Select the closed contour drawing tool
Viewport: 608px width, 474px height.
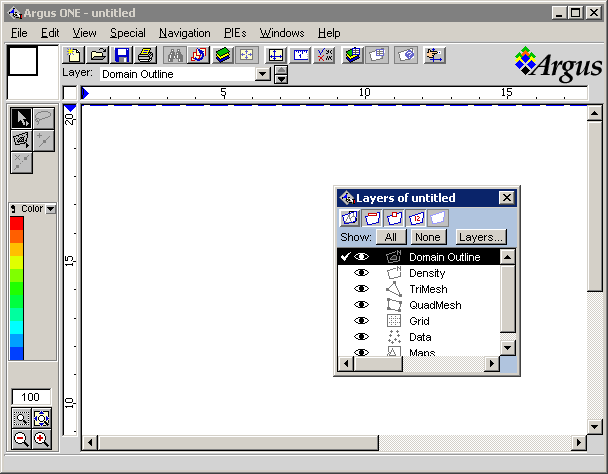point(21,140)
